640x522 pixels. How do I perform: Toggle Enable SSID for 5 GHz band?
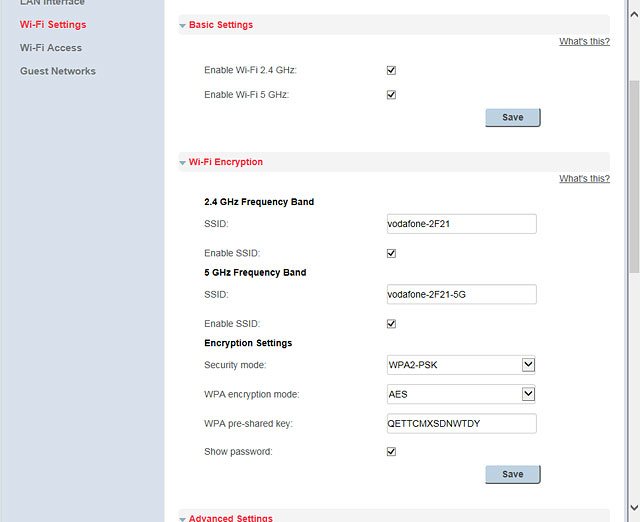391,324
